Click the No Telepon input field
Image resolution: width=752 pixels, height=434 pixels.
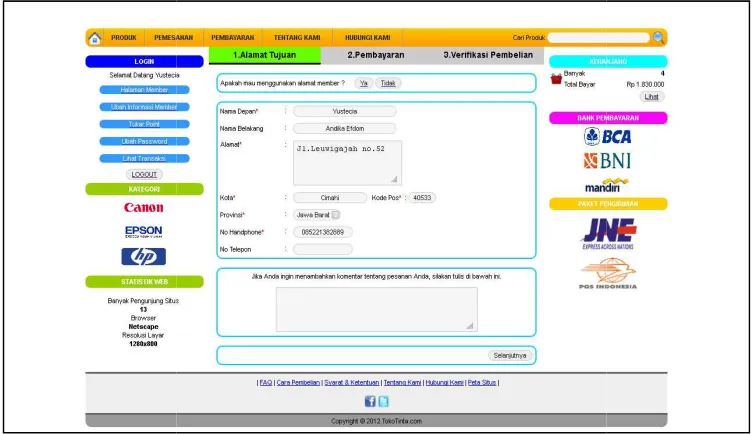click(323, 249)
